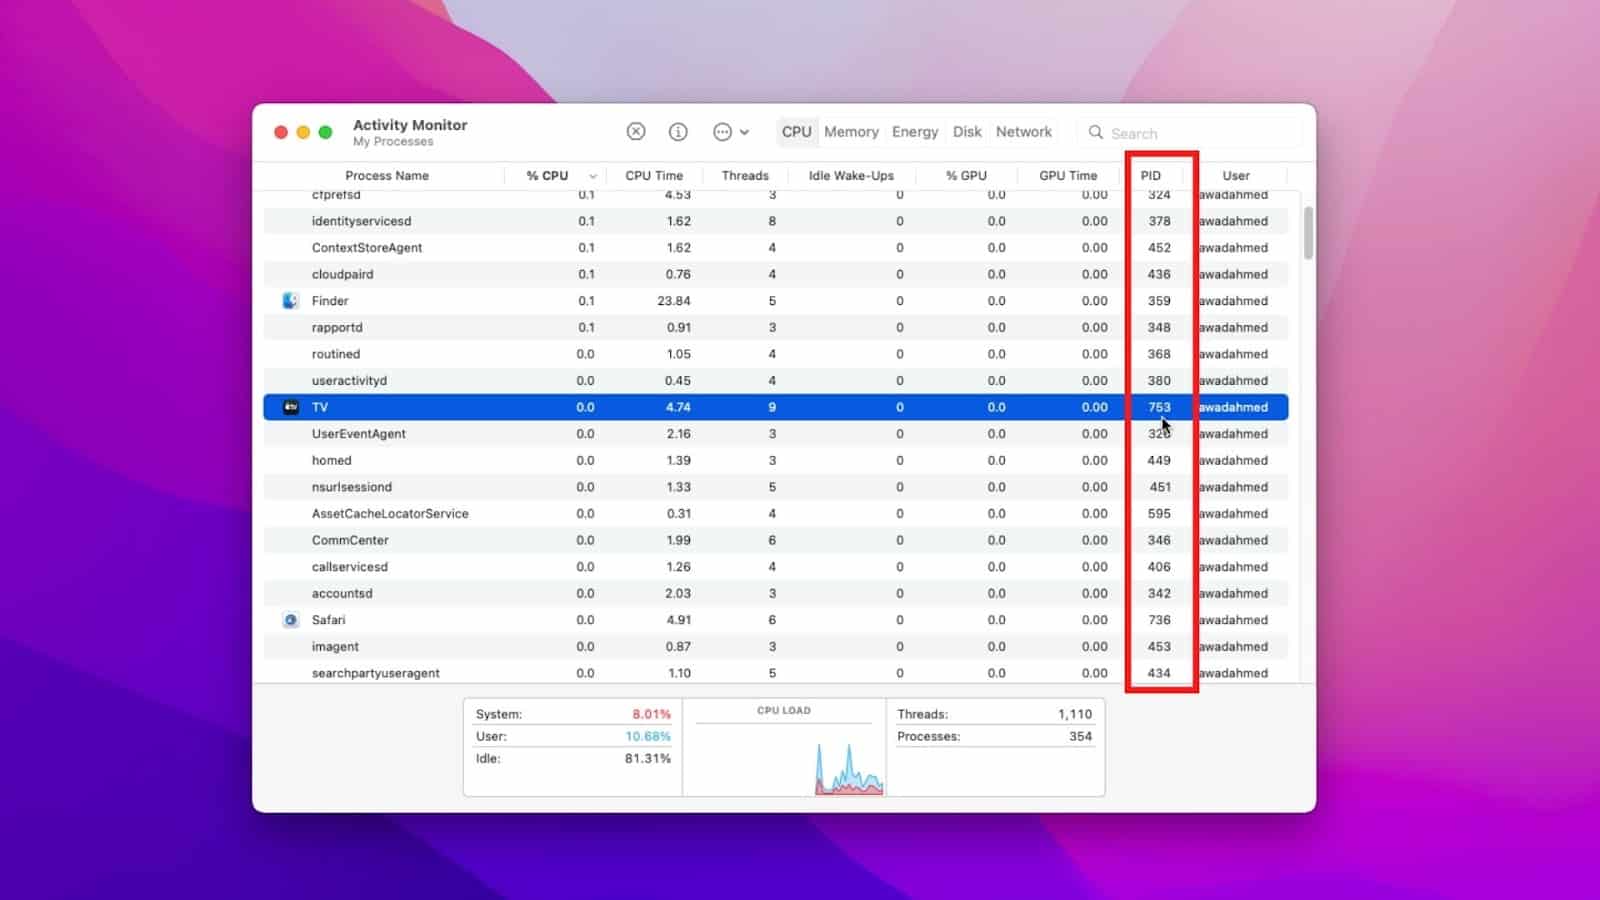Click the TV app icon in the selected row
1600x900 pixels.
point(290,407)
